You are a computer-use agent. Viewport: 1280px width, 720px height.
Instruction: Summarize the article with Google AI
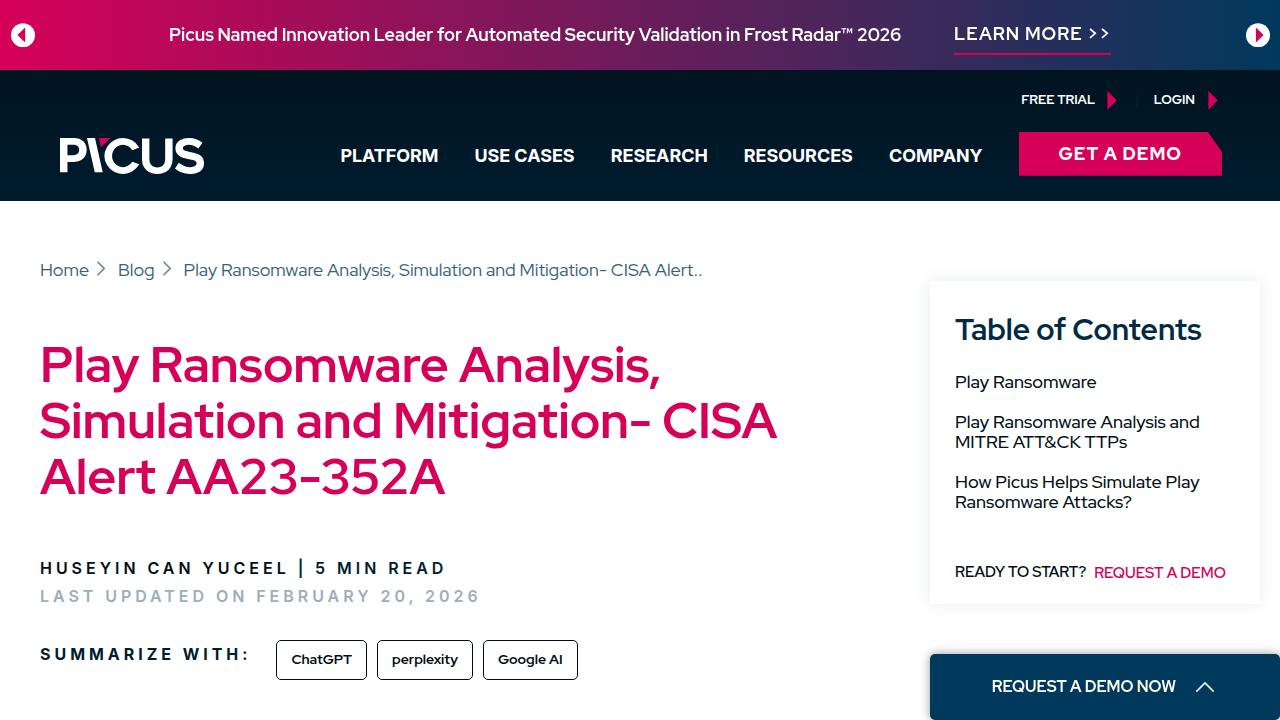[x=530, y=660]
